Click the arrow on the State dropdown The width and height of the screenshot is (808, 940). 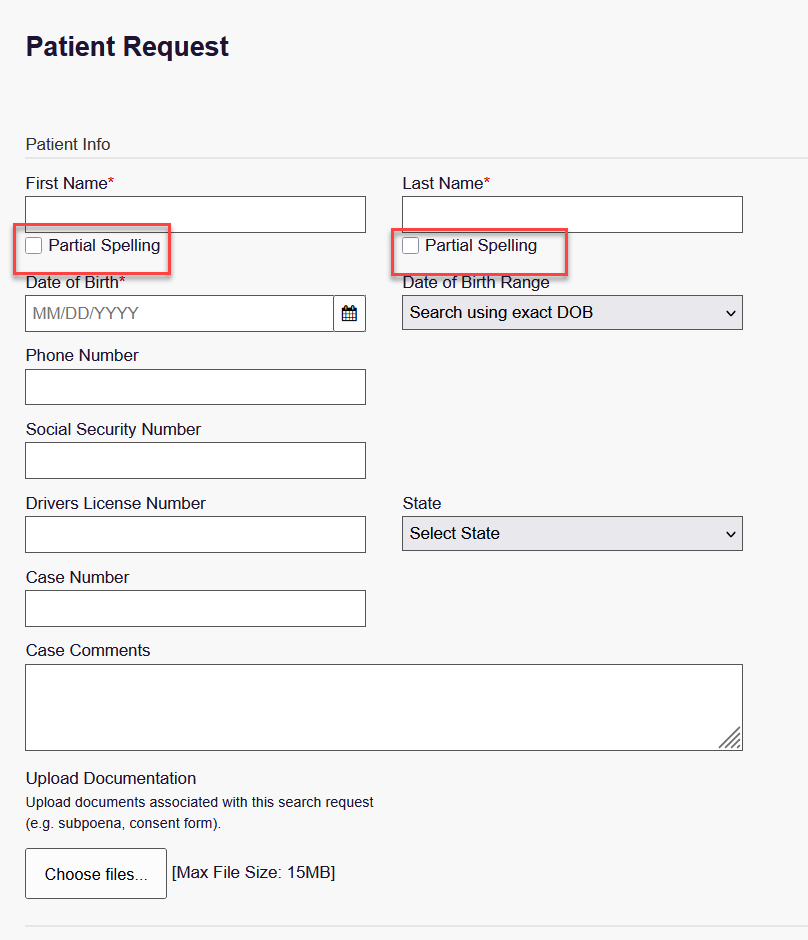tap(730, 534)
